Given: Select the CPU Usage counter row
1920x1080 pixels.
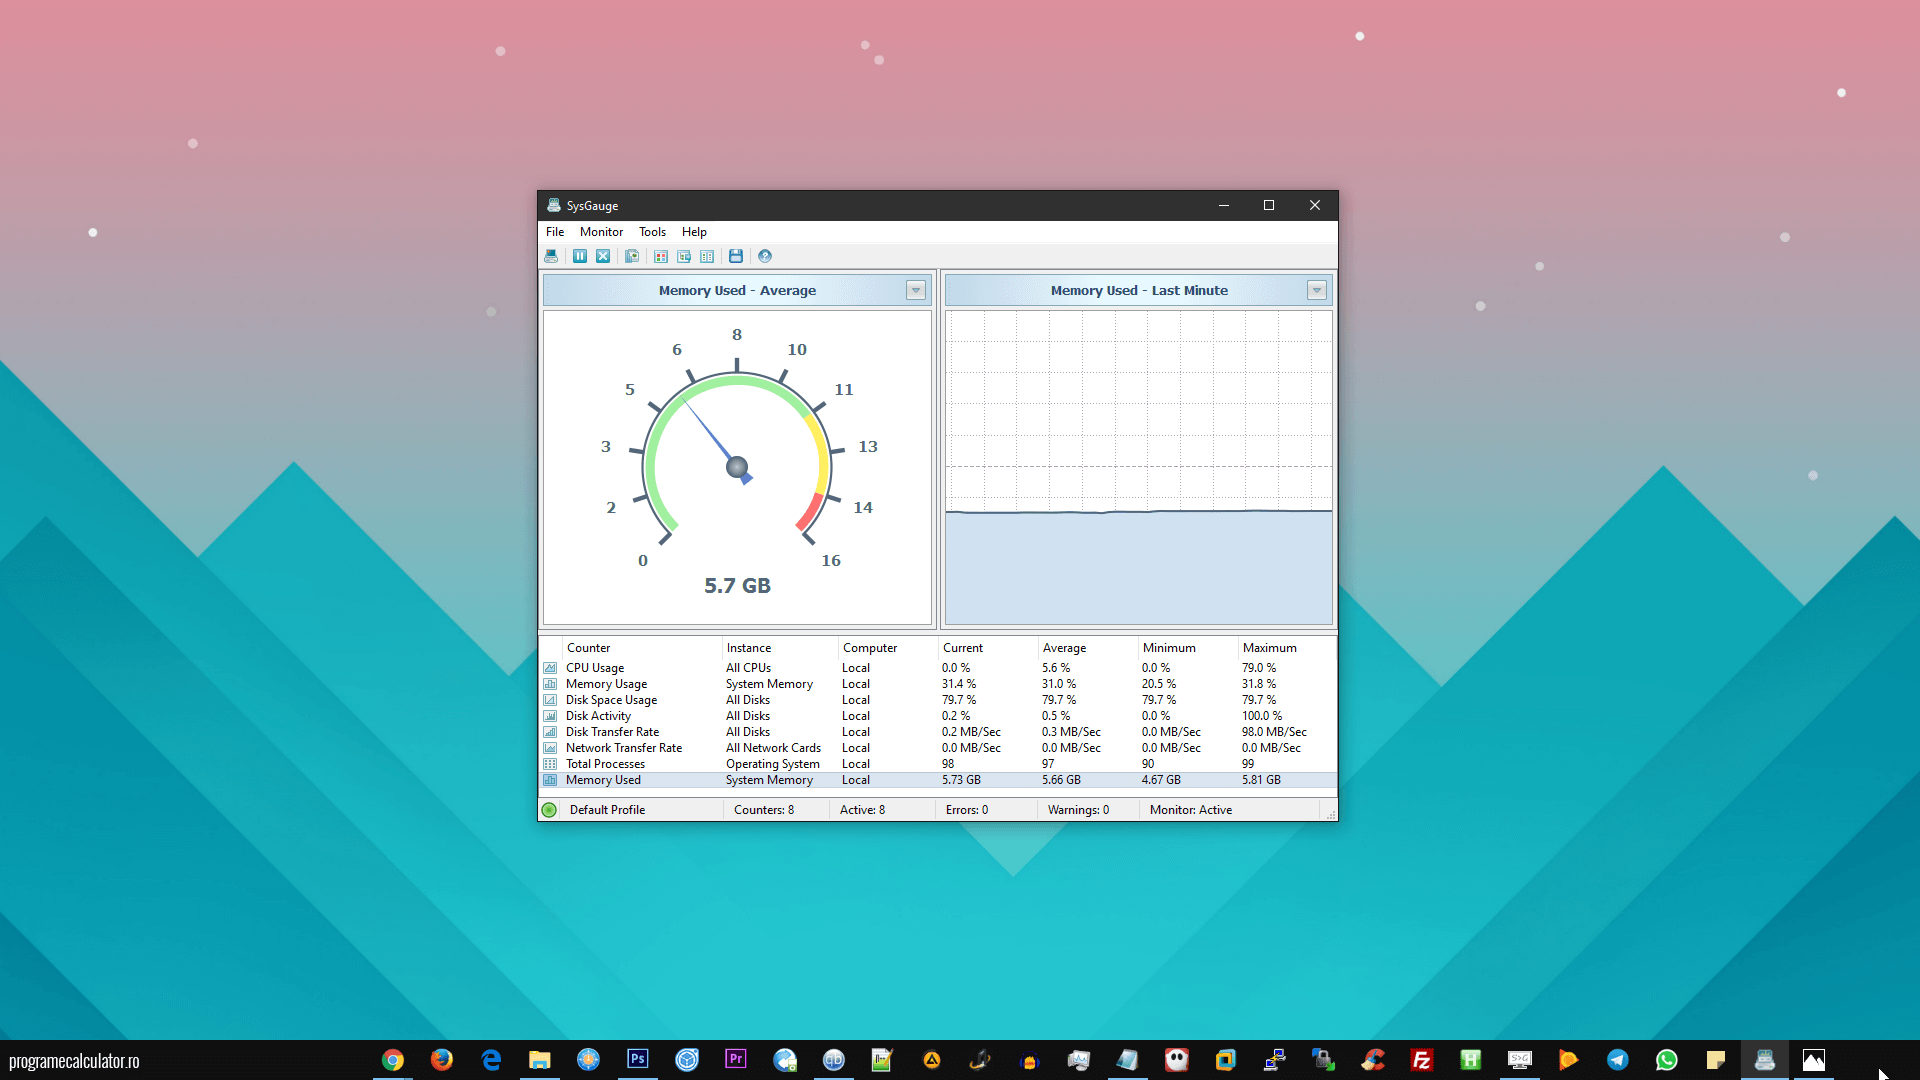Looking at the screenshot, I should click(595, 668).
